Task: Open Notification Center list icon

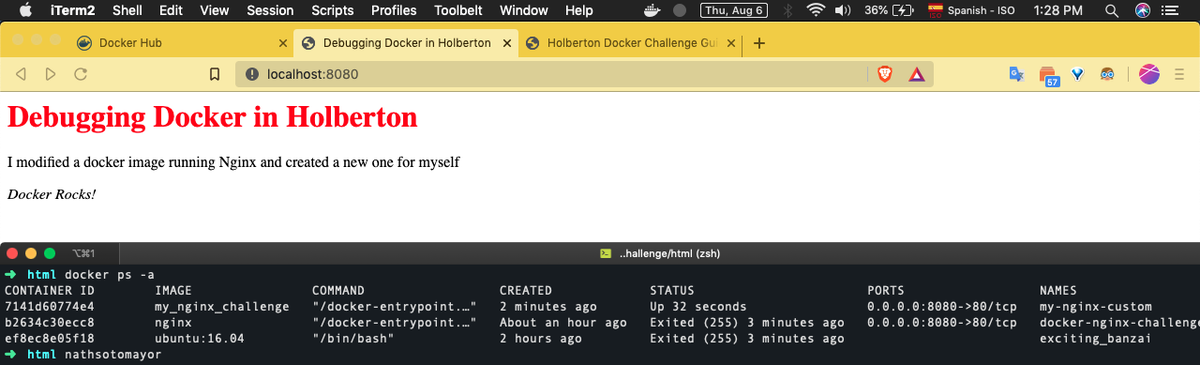Action: (x=1171, y=11)
